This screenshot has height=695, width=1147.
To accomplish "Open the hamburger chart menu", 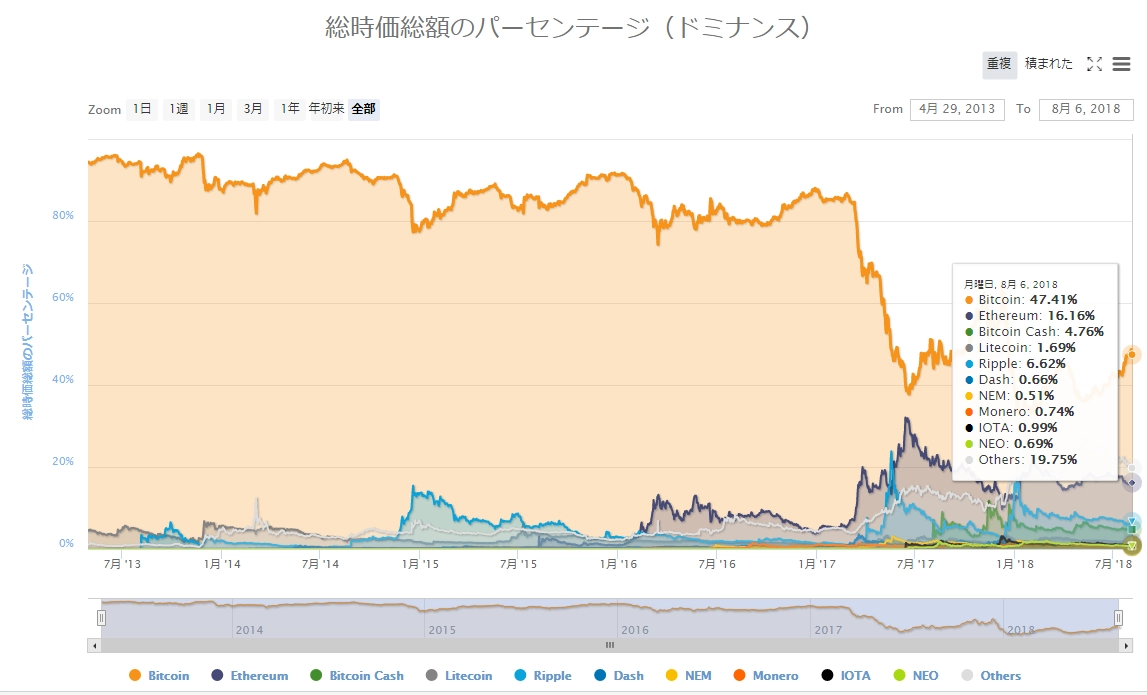I will pos(1122,64).
